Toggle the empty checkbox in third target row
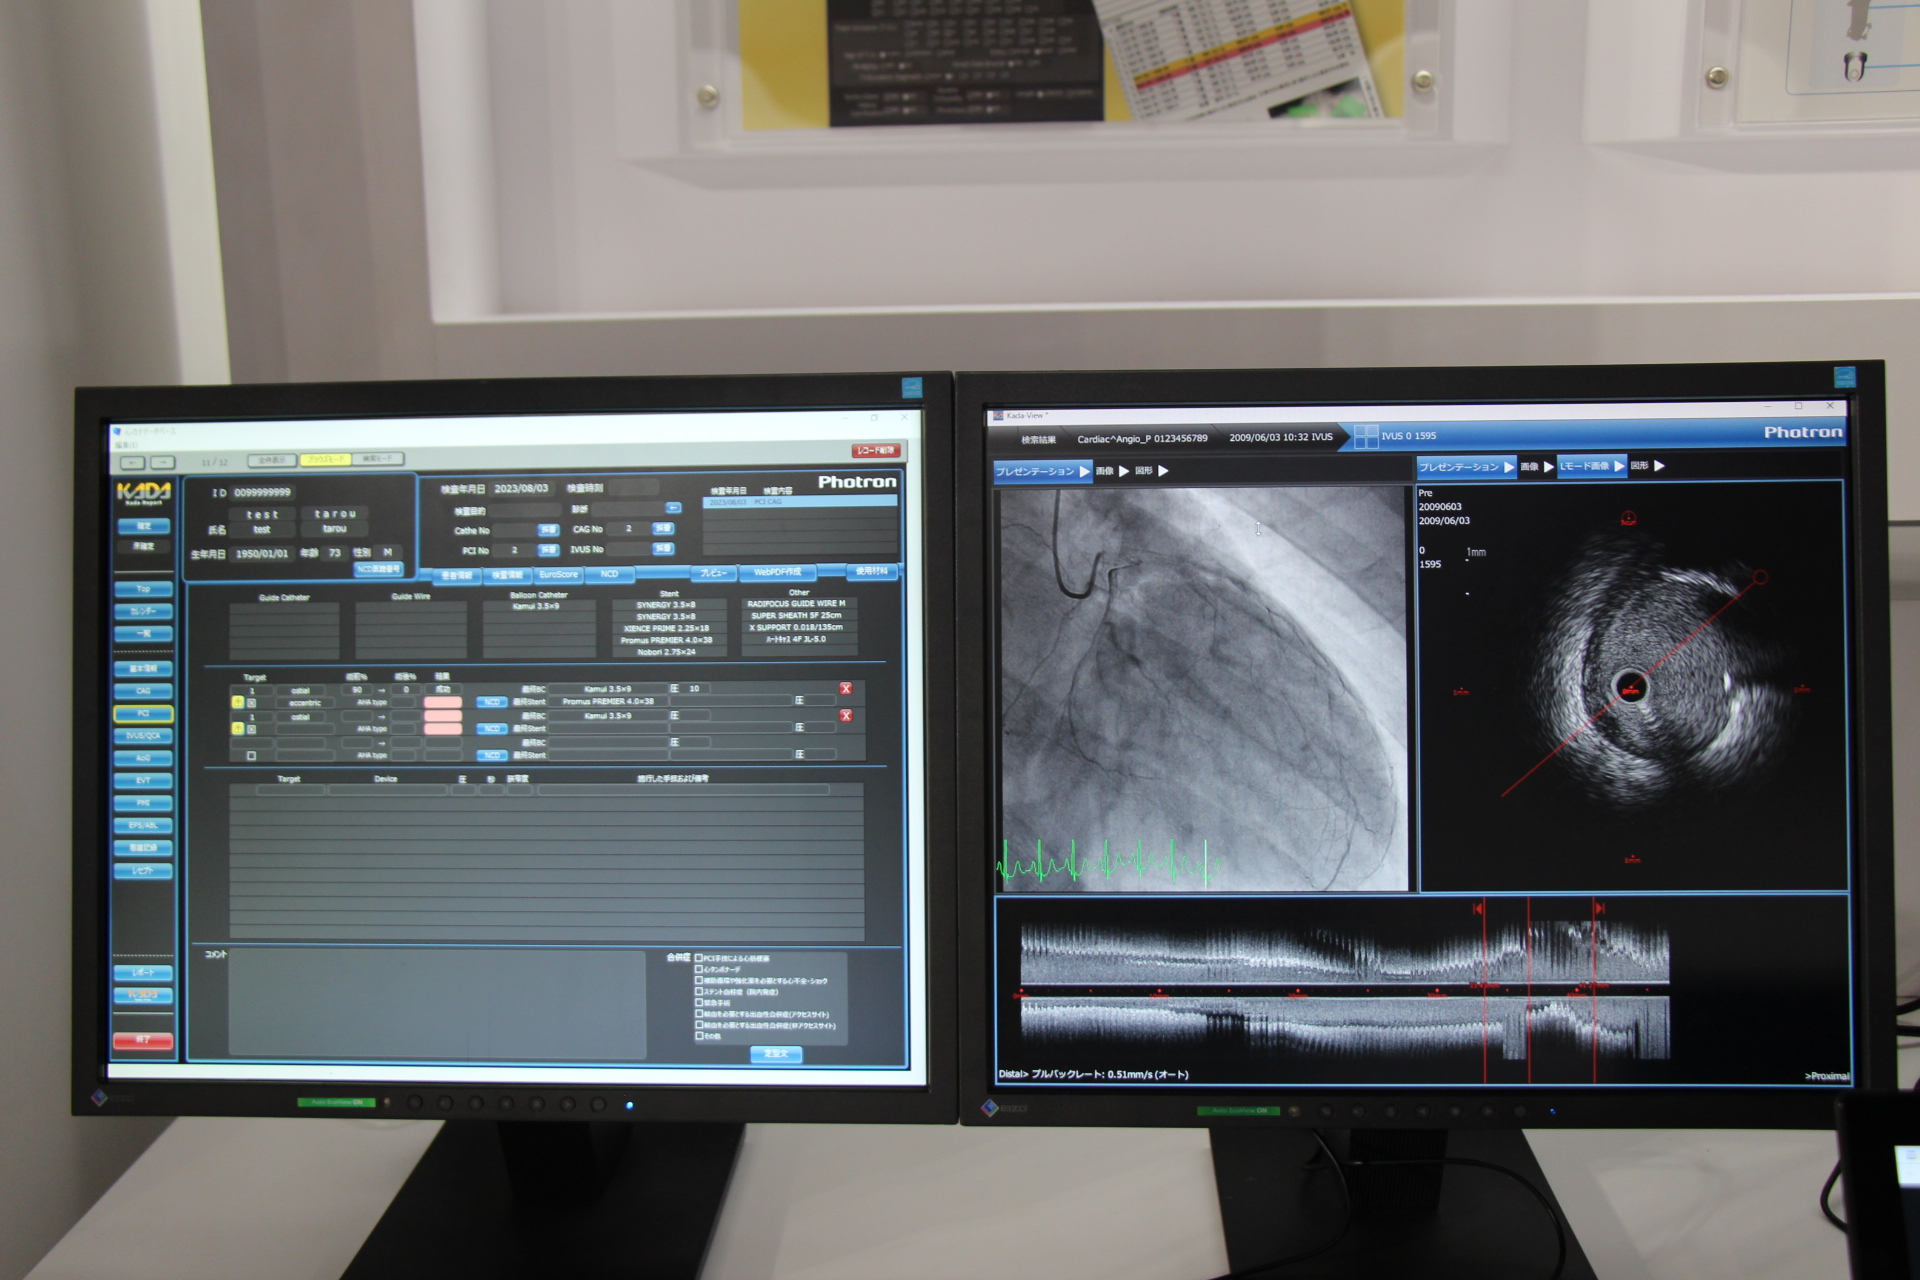1920x1280 pixels. (251, 756)
